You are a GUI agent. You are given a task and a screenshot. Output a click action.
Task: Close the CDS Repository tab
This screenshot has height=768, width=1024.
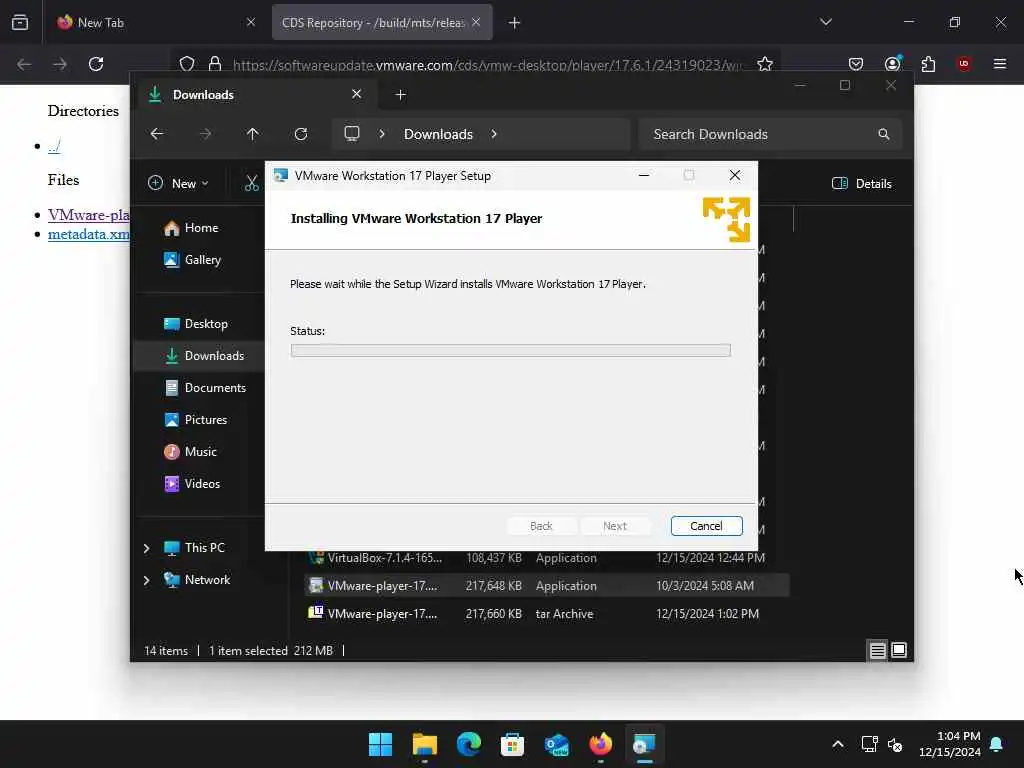476,22
